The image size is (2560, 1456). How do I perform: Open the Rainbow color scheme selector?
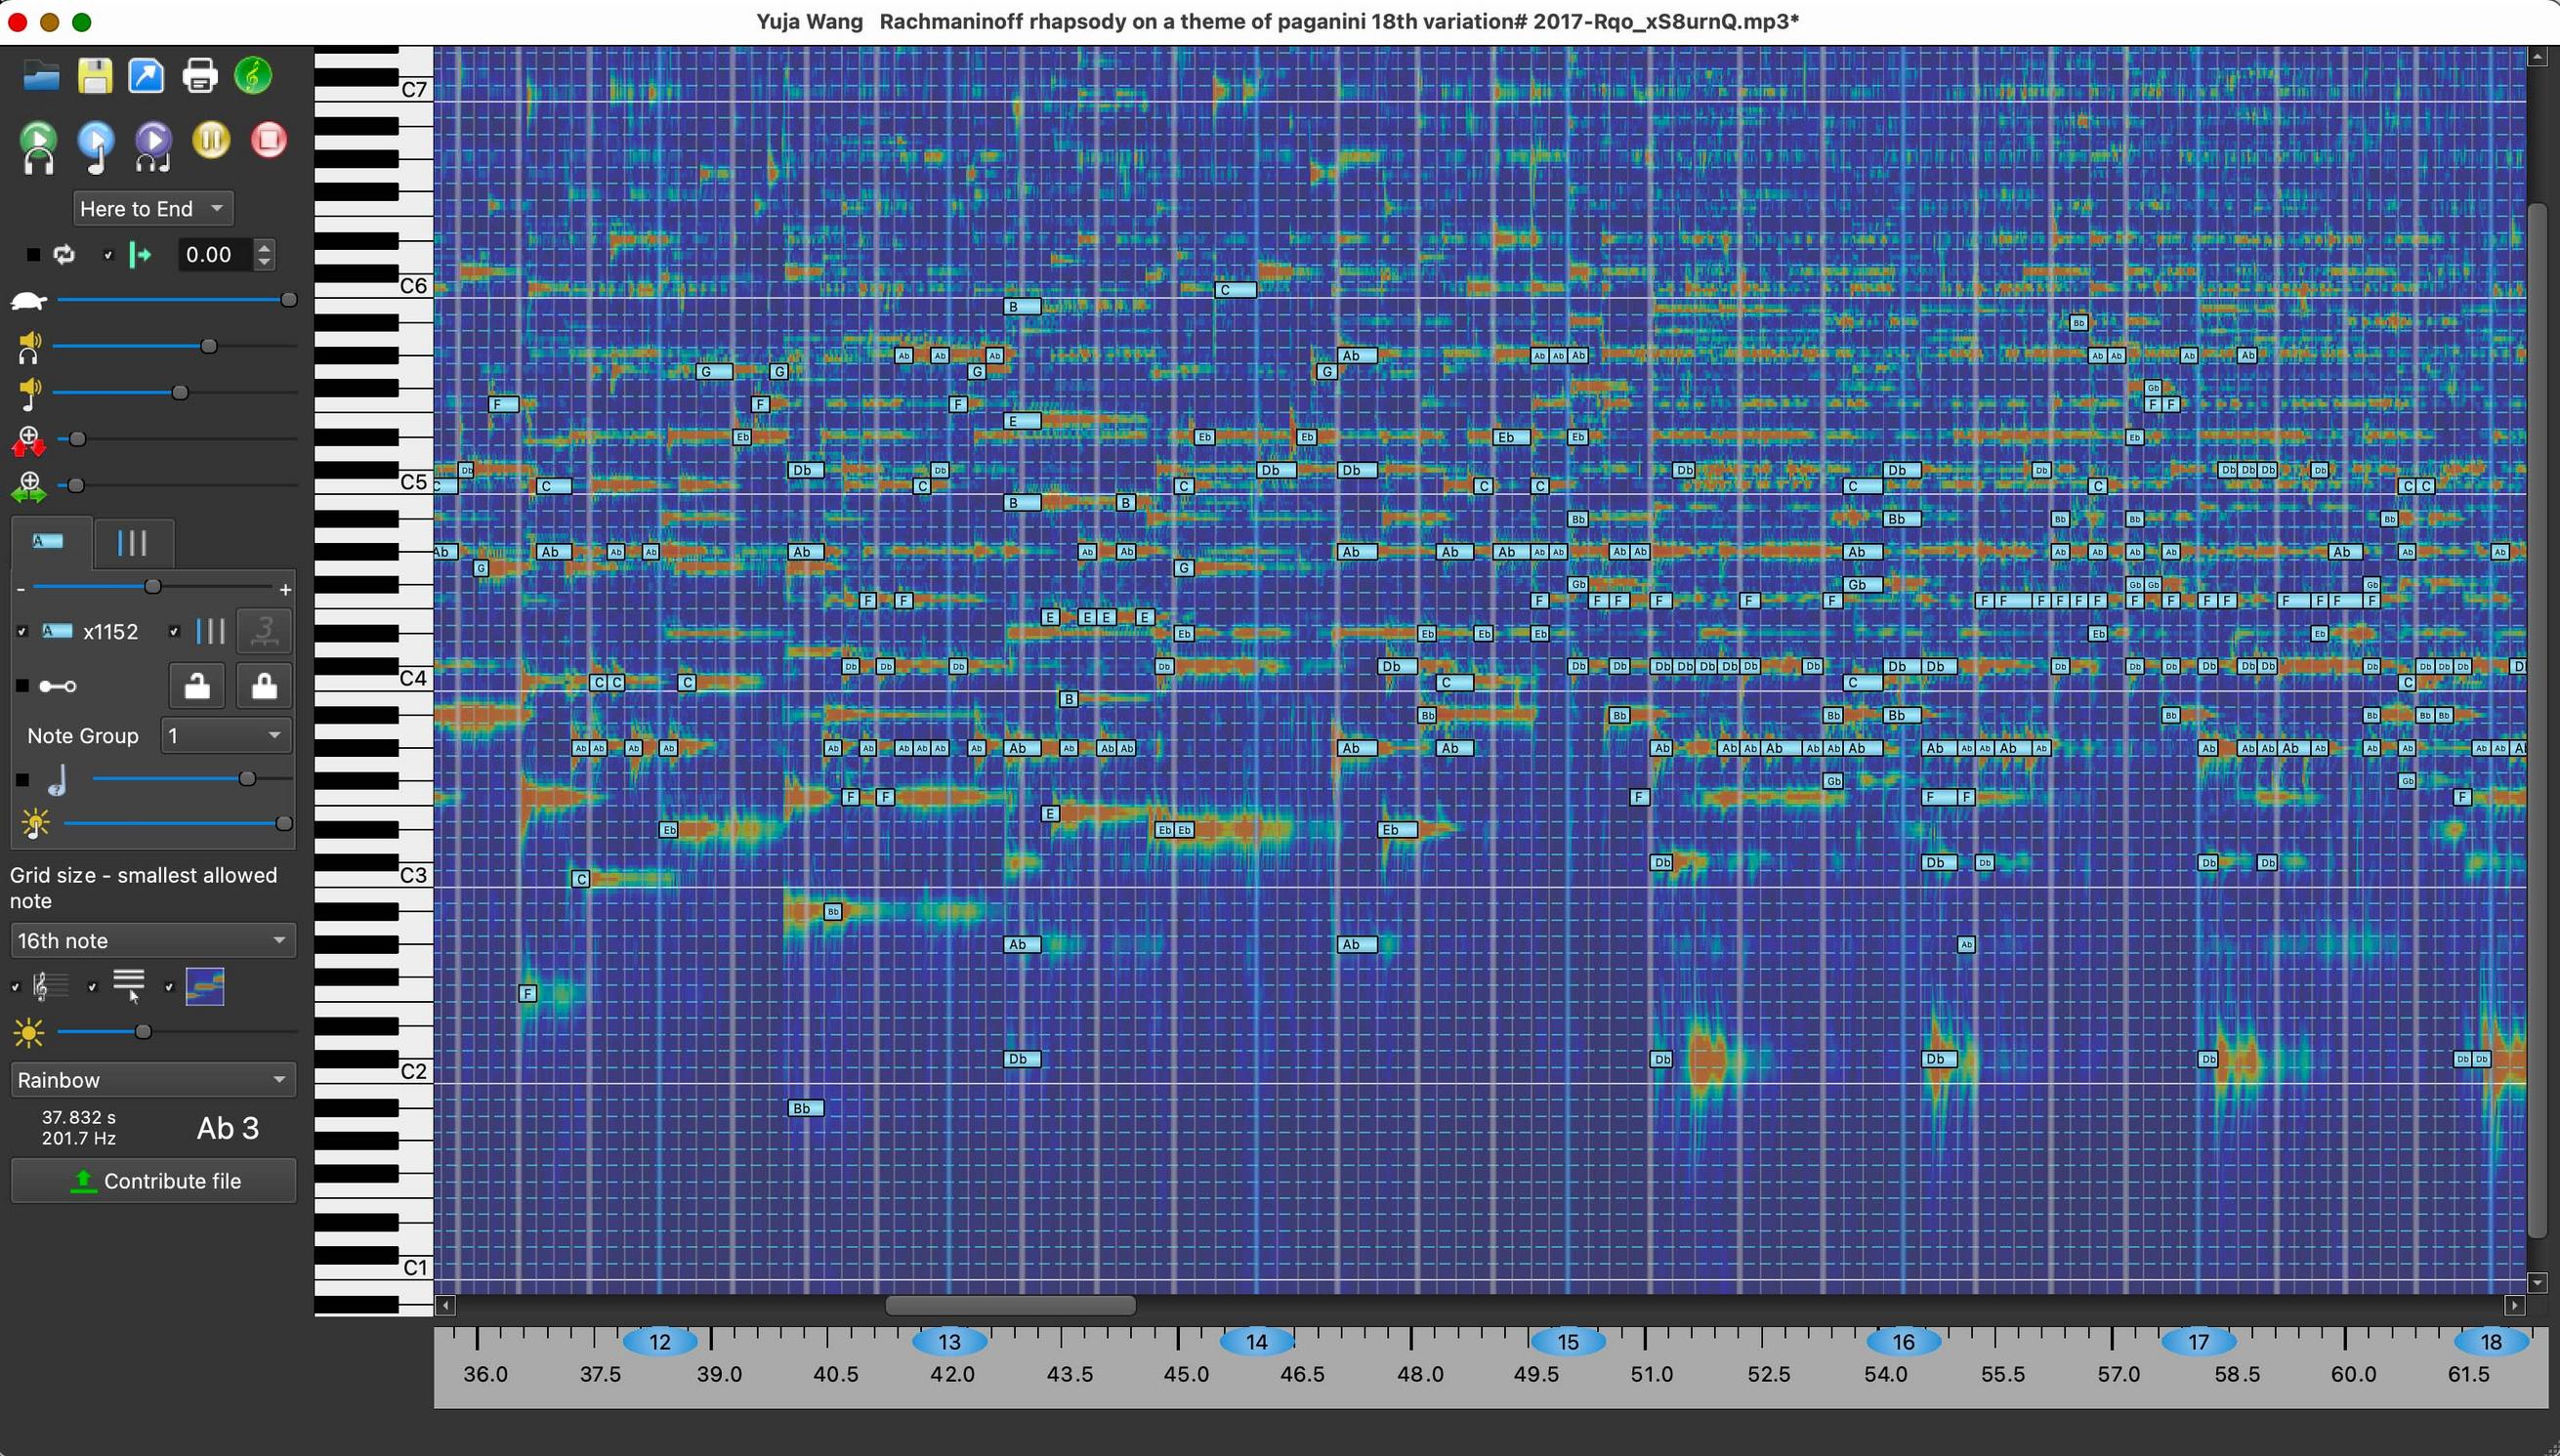point(152,1079)
